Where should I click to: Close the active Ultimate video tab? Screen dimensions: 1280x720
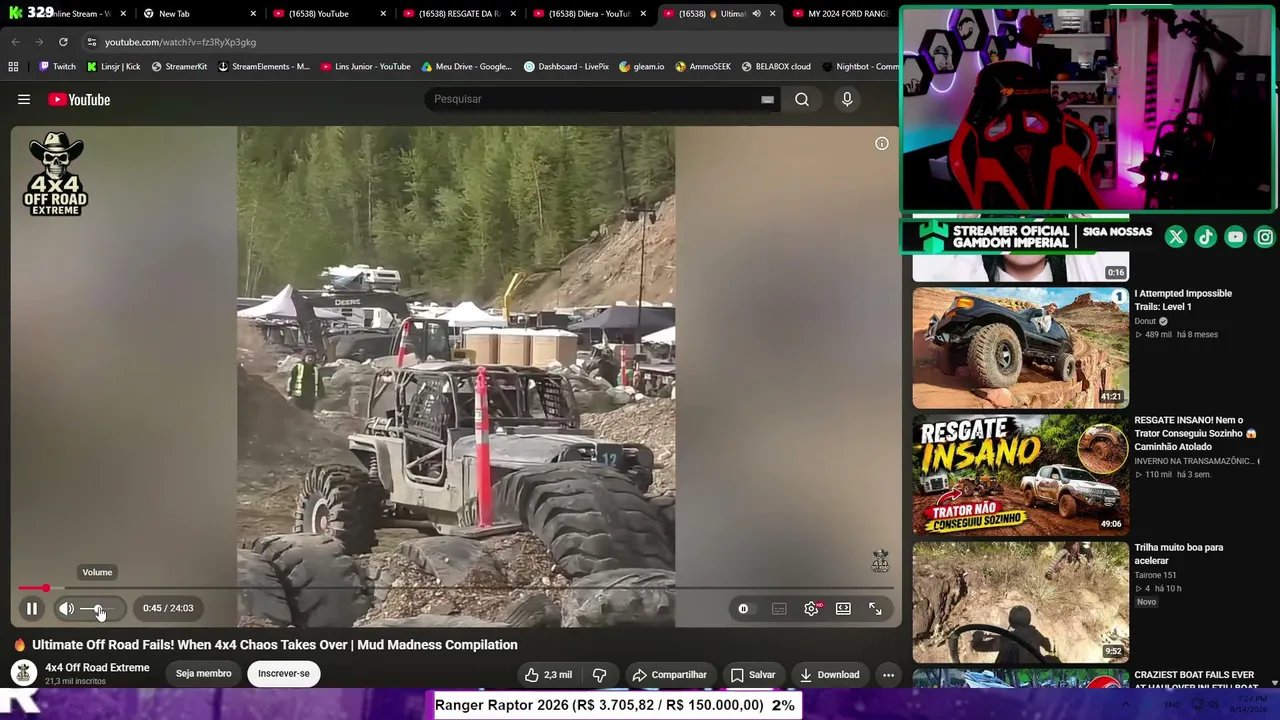[772, 14]
